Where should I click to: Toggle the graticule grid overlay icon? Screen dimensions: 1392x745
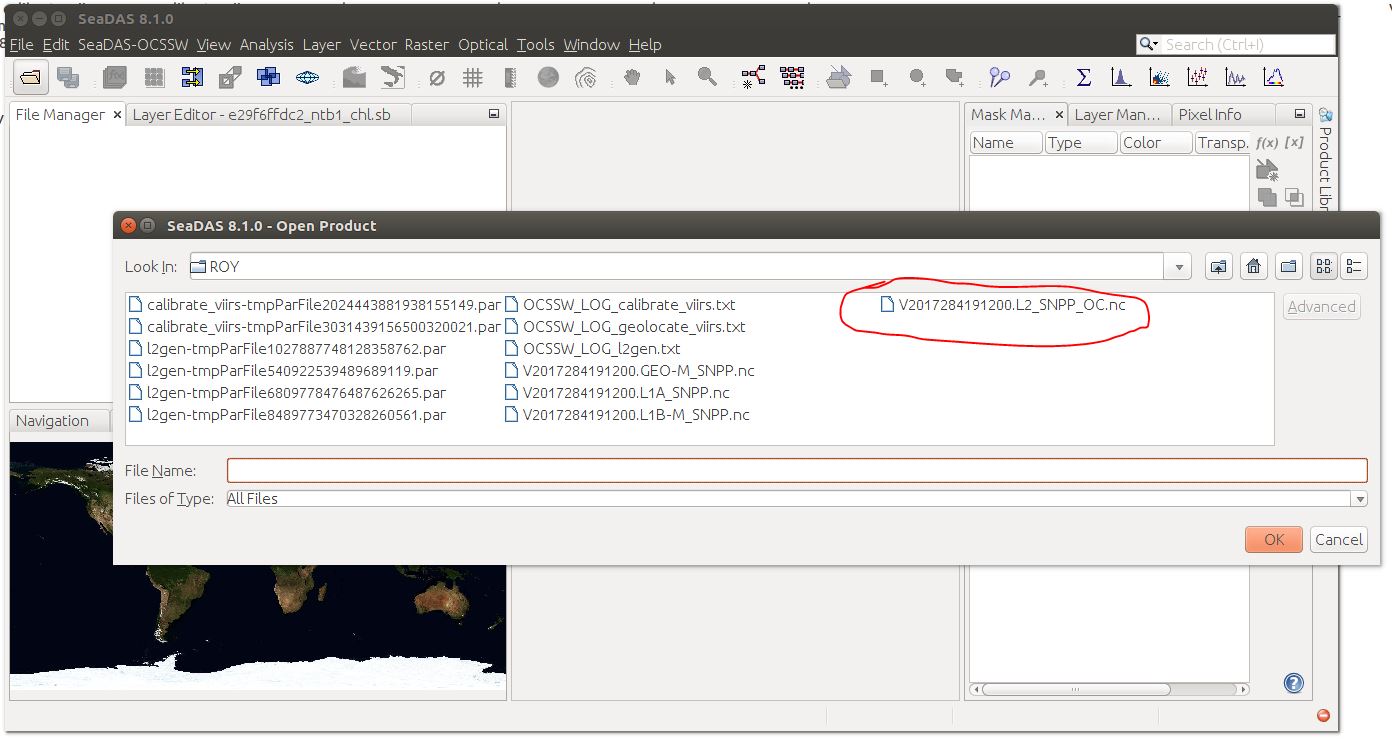tap(473, 77)
